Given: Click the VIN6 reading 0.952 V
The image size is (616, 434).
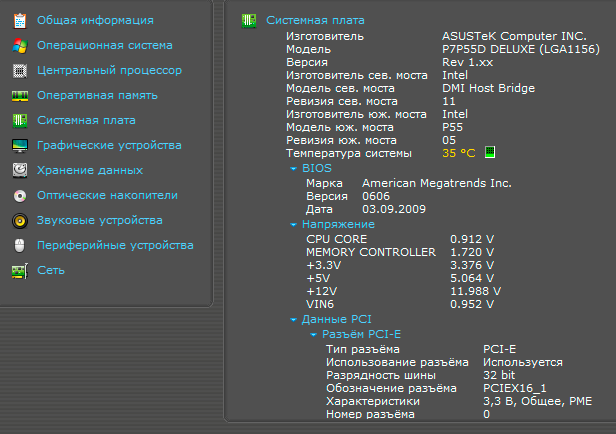Looking at the screenshot, I should pyautogui.click(x=472, y=304).
